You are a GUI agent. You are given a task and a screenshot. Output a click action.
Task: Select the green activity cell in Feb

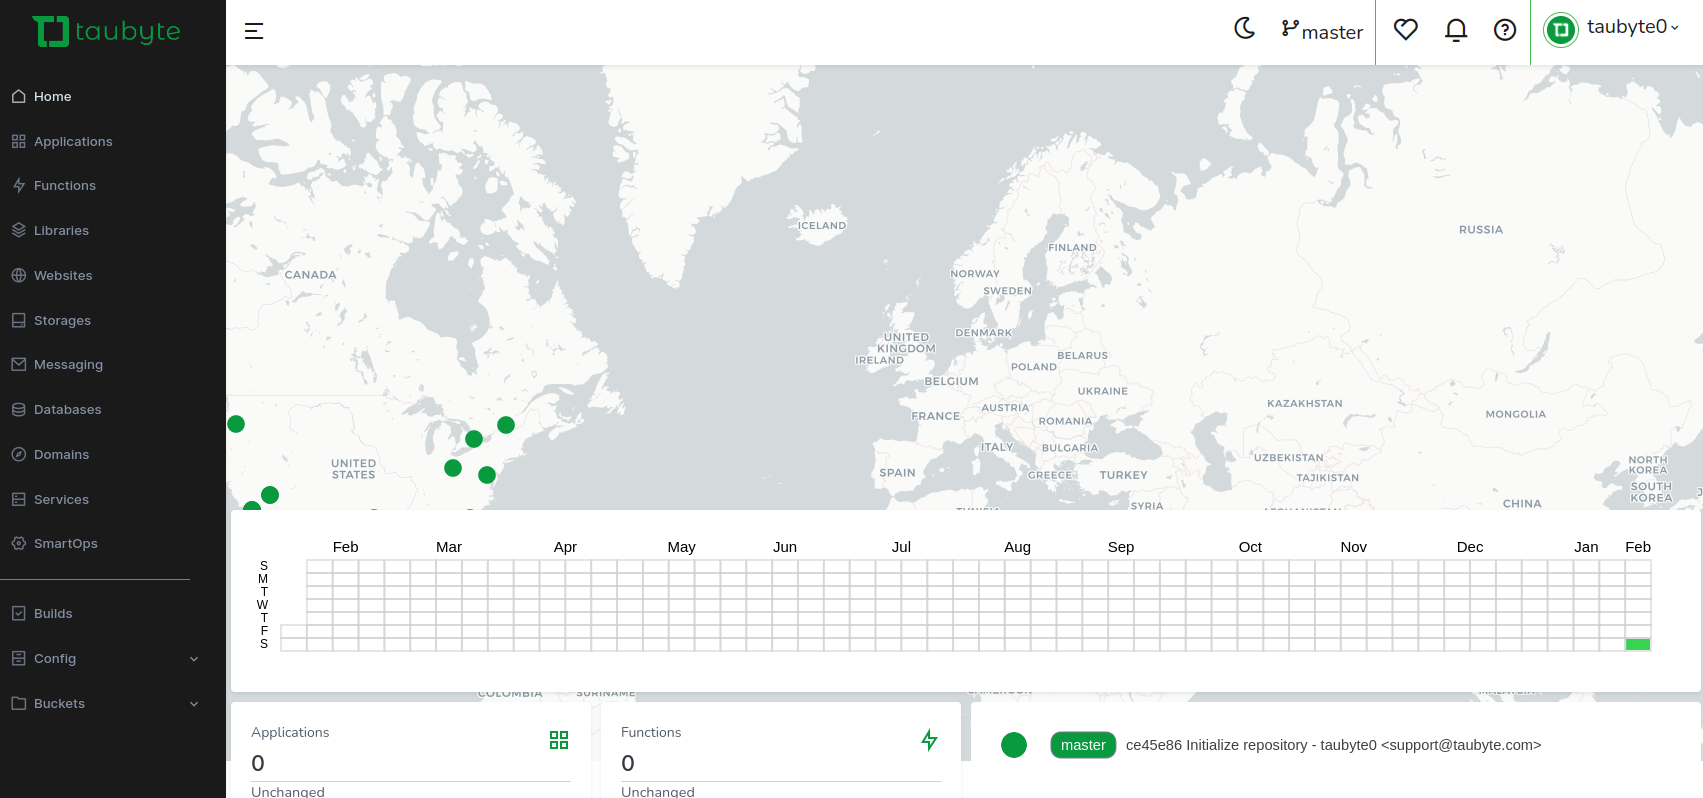(1637, 644)
